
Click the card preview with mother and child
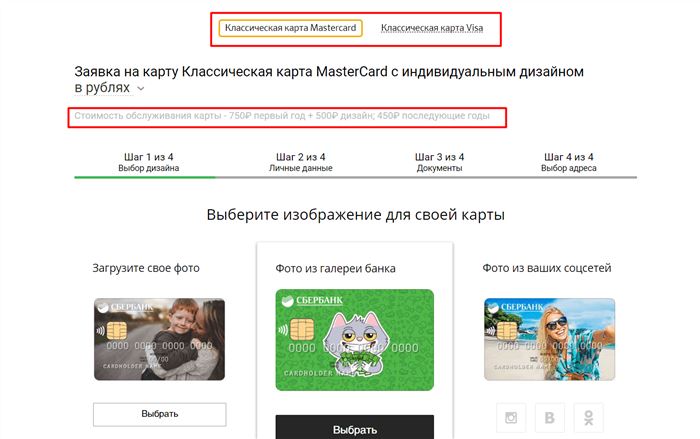(159, 339)
